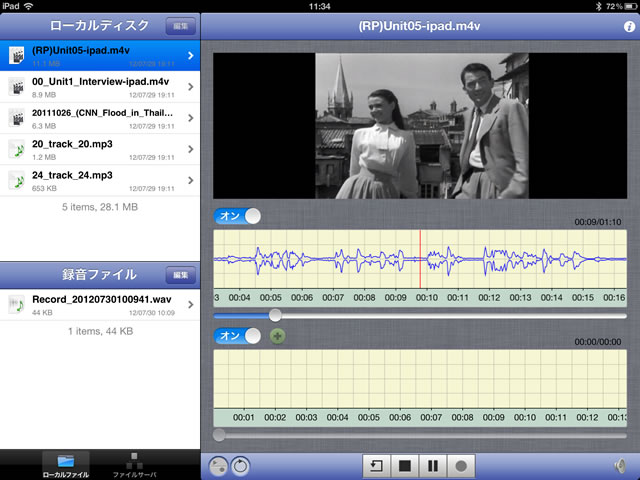This screenshot has height=480, width=640.
Task: Stop playback with the square button
Action: [x=404, y=466]
